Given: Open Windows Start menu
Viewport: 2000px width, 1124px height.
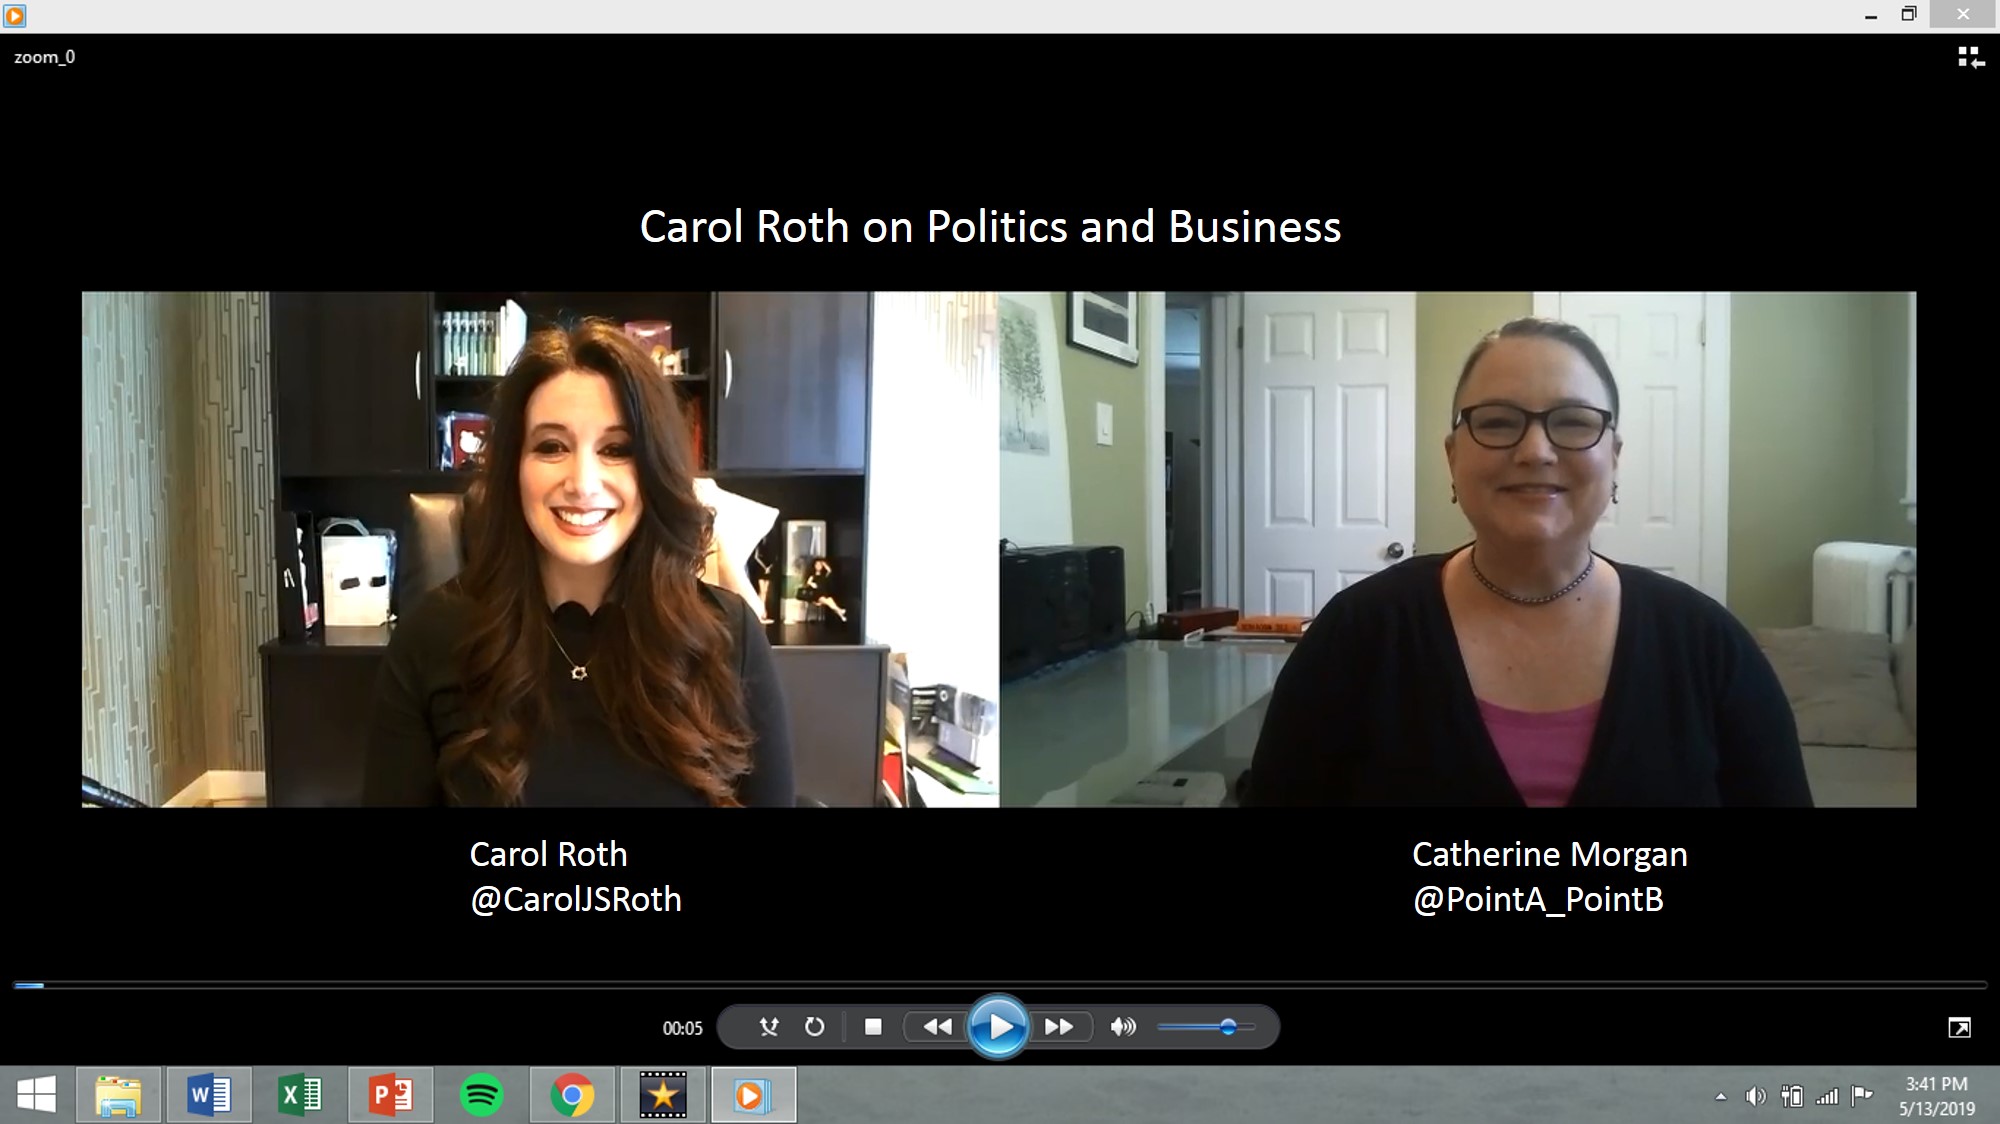Looking at the screenshot, I should pos(37,1095).
